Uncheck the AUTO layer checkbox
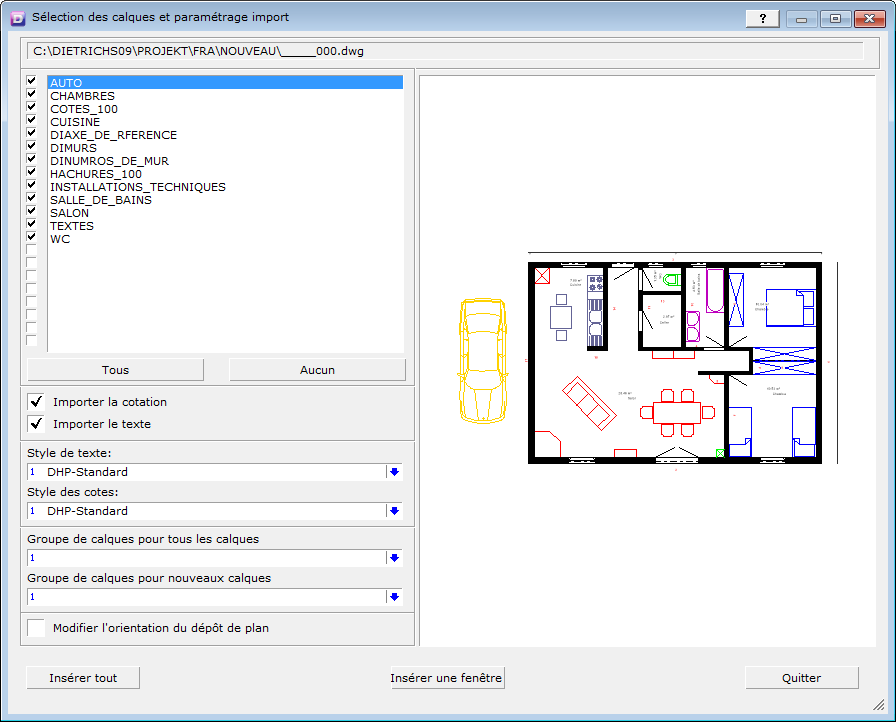This screenshot has height=722, width=896. pos(31,82)
